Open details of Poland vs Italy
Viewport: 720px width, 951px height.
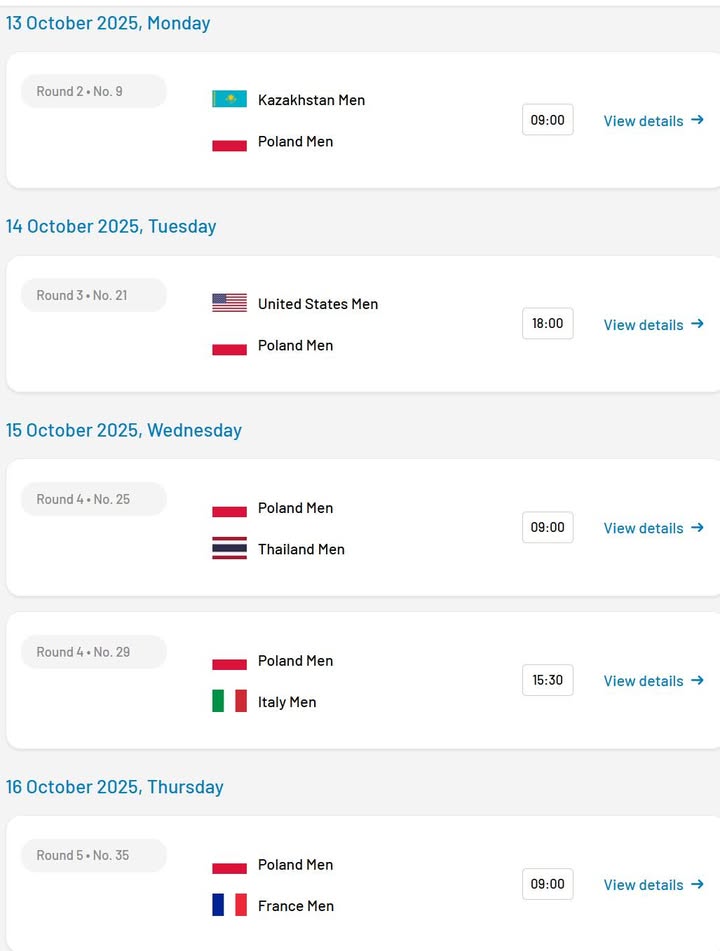tap(653, 681)
